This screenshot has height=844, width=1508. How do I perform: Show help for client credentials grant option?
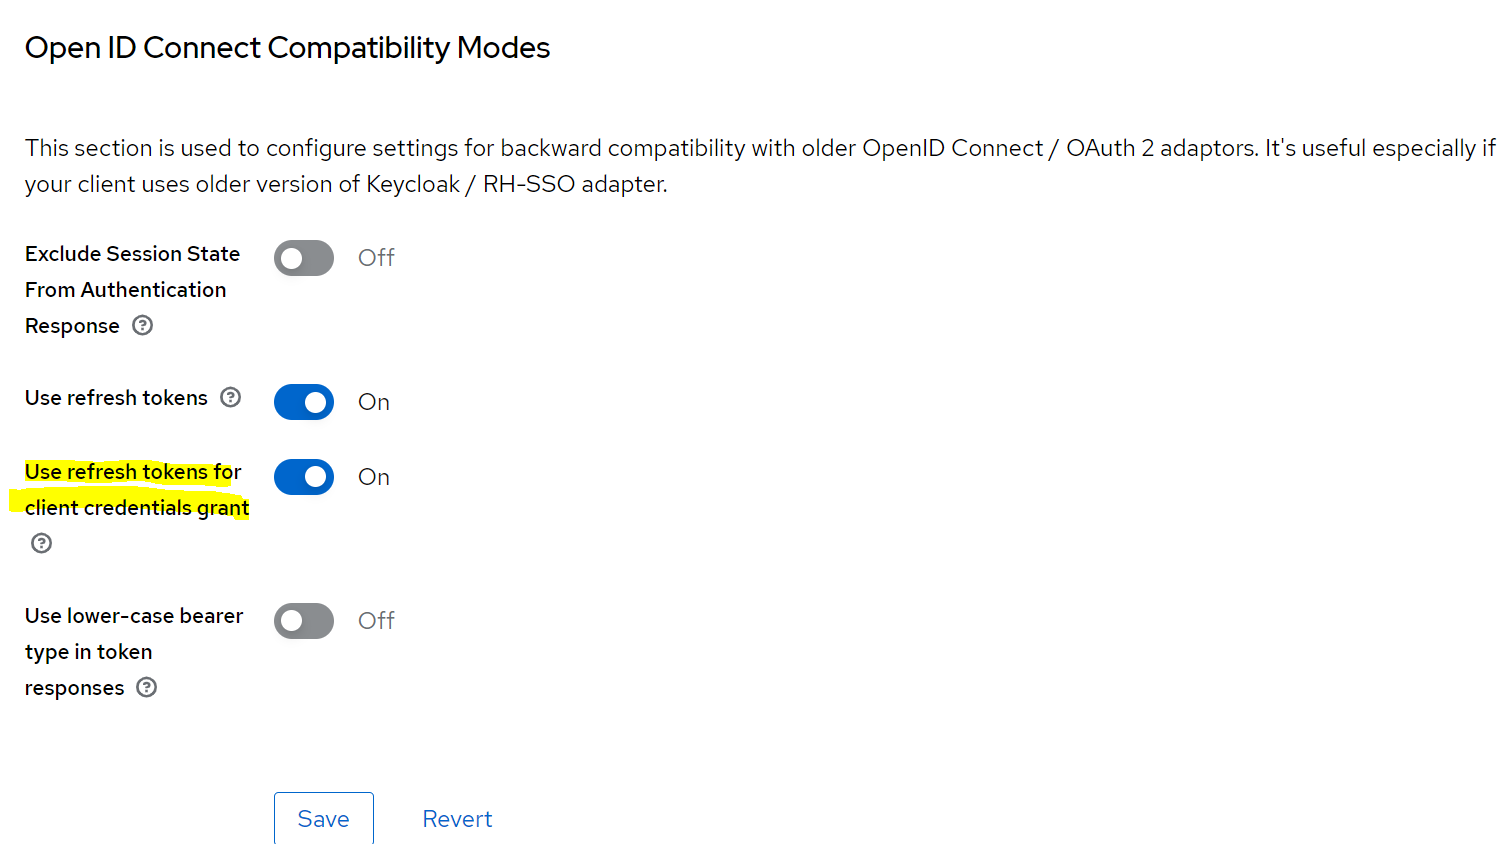[x=41, y=542]
